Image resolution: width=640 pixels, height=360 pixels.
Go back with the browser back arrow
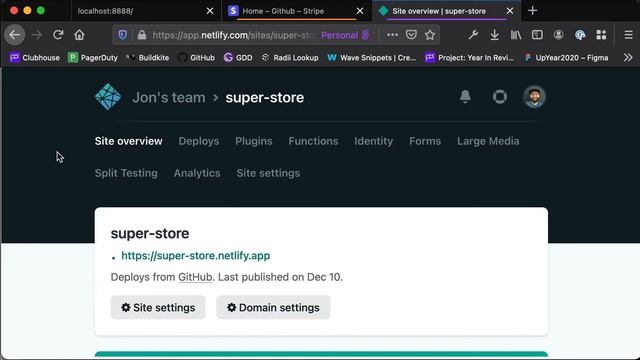pyautogui.click(x=15, y=35)
